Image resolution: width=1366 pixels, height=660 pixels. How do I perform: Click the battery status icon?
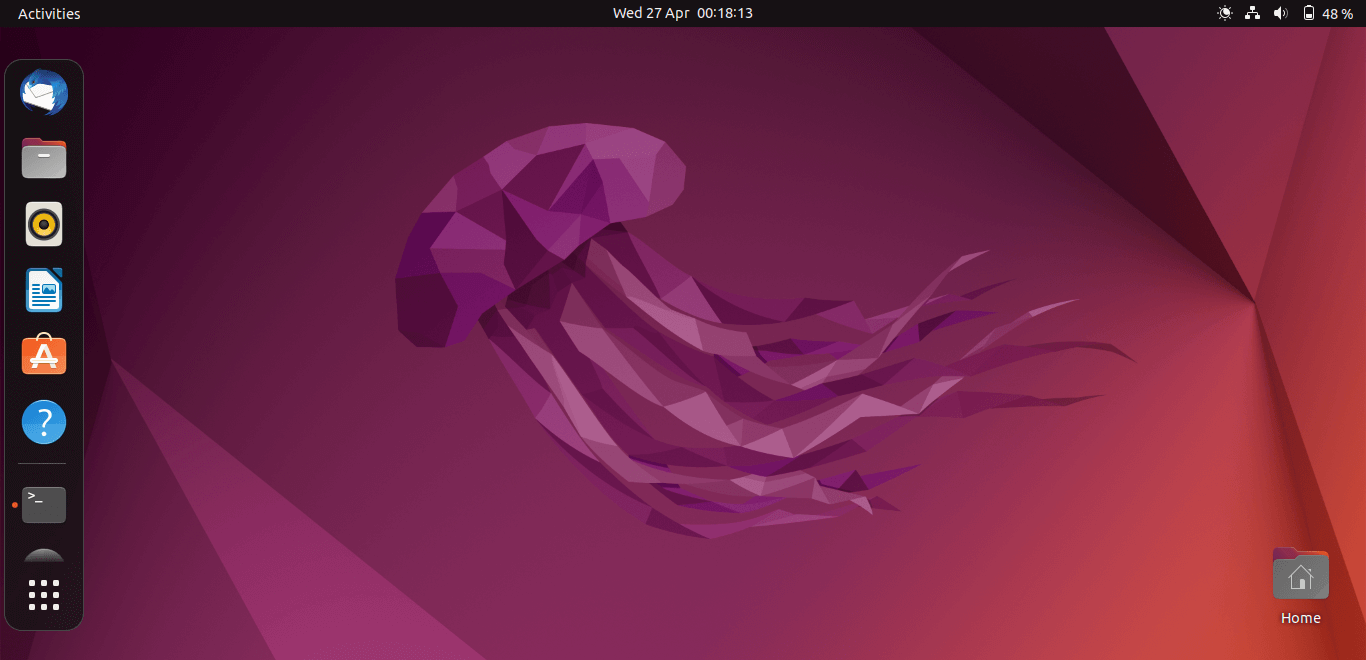[x=1309, y=13]
